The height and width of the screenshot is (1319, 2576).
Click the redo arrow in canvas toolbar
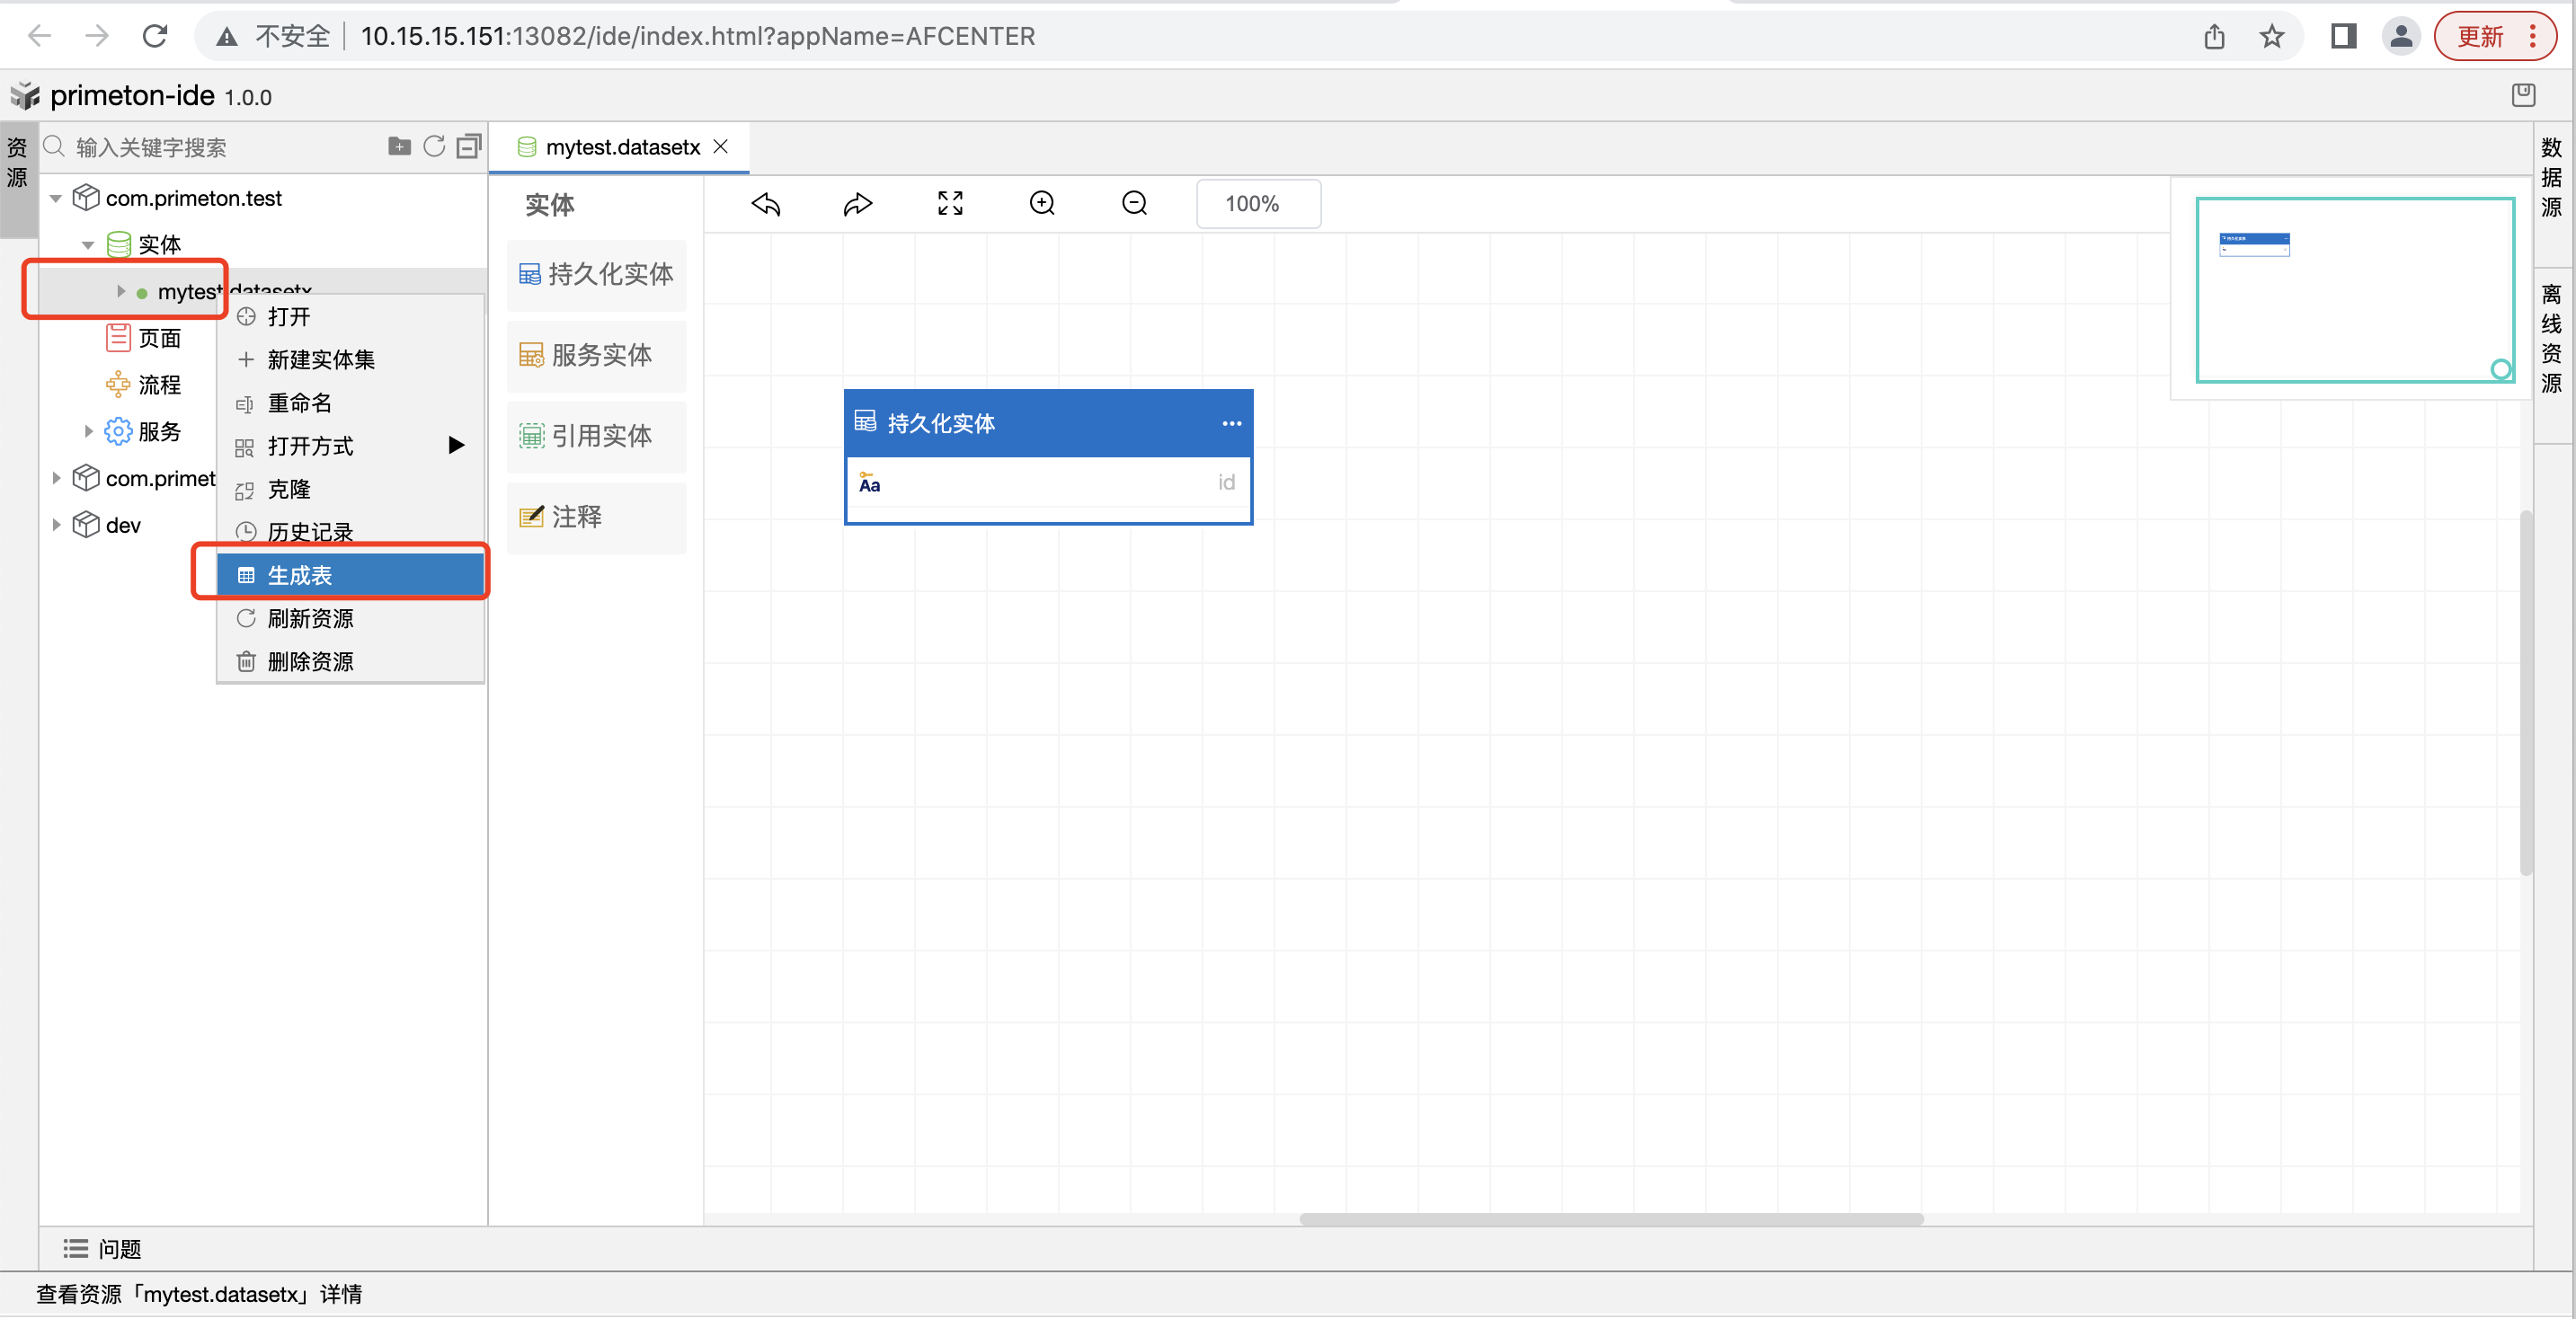[x=857, y=204]
